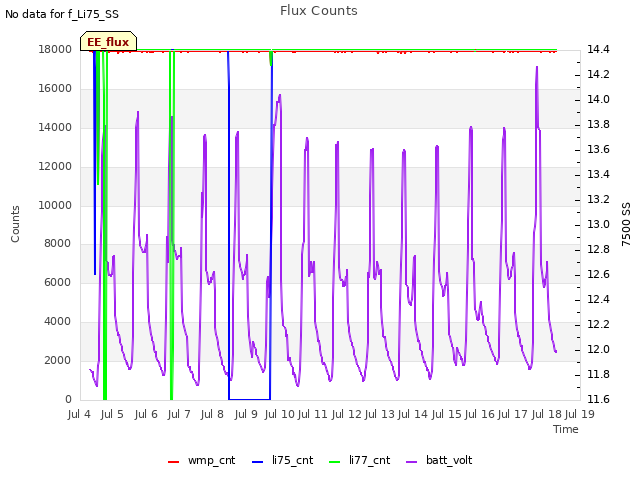Click the 14.4 right axis tick label
This screenshot has width=640, height=480.
598,49
